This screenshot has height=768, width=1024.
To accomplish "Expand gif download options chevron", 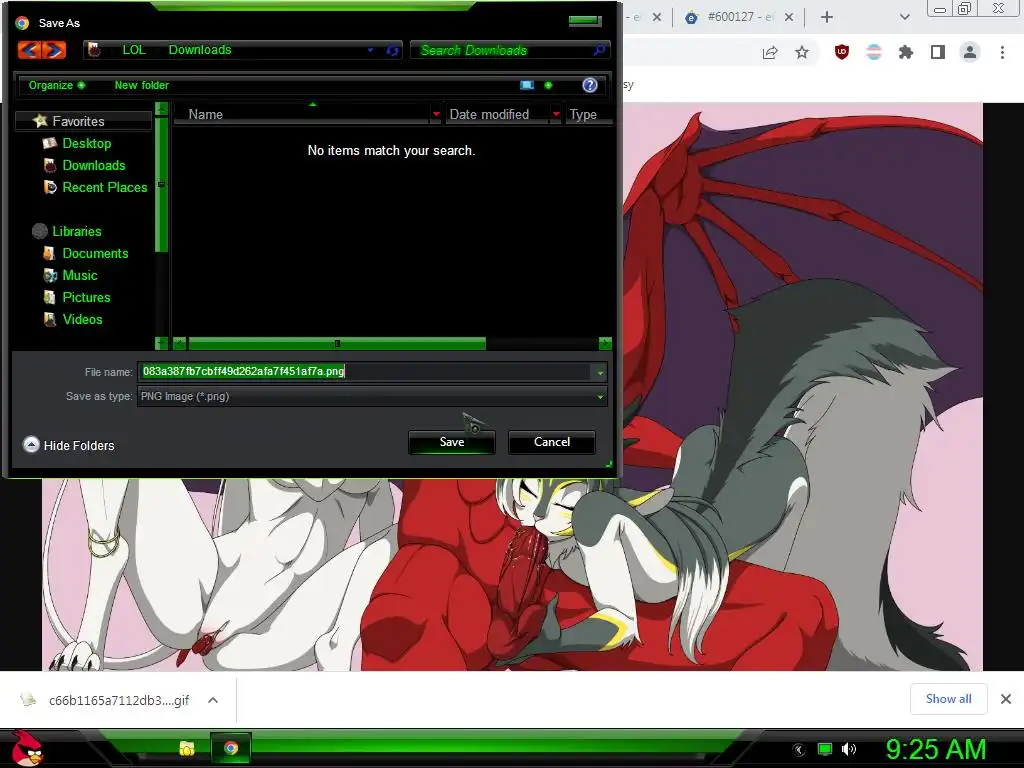I will [x=213, y=700].
